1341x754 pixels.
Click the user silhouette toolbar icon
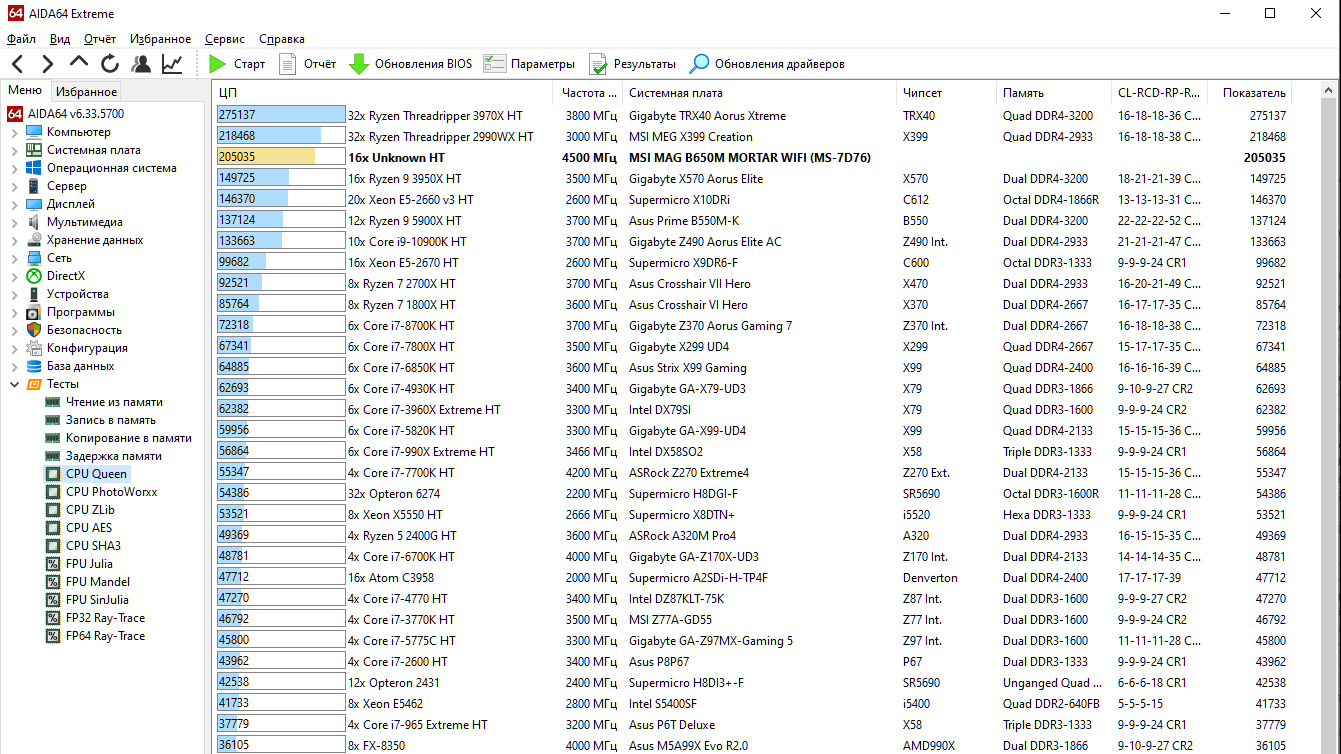pos(141,64)
